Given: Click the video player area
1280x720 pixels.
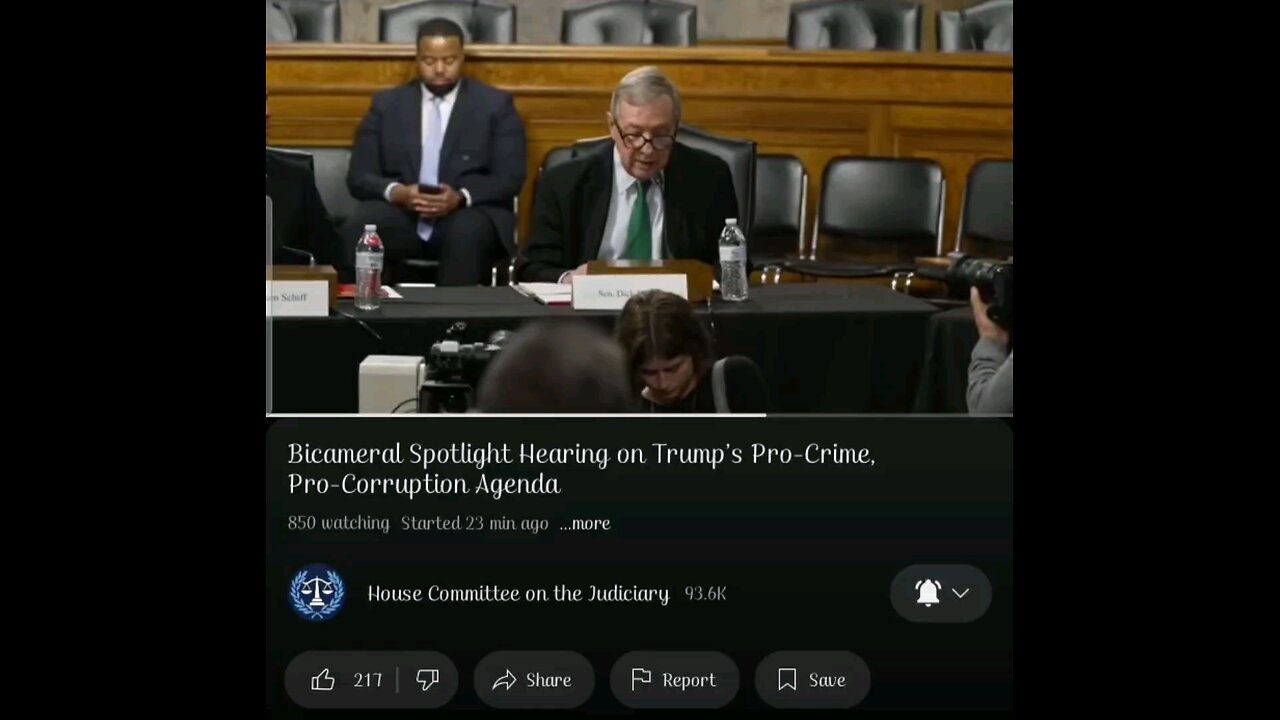Looking at the screenshot, I should click(639, 206).
